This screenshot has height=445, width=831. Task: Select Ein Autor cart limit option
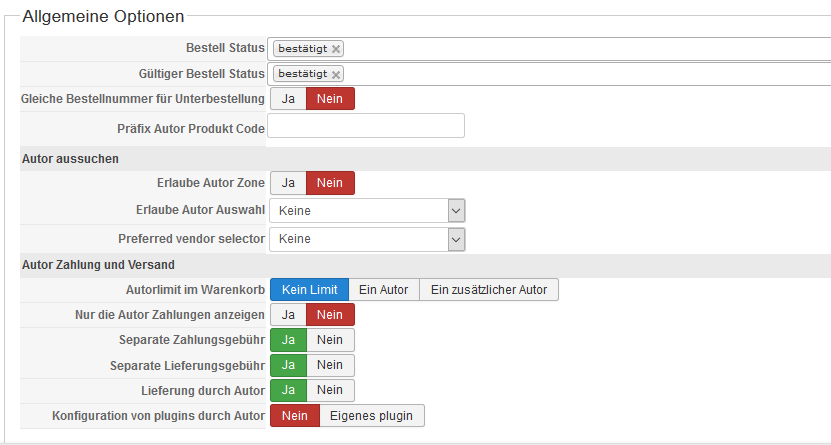click(384, 290)
